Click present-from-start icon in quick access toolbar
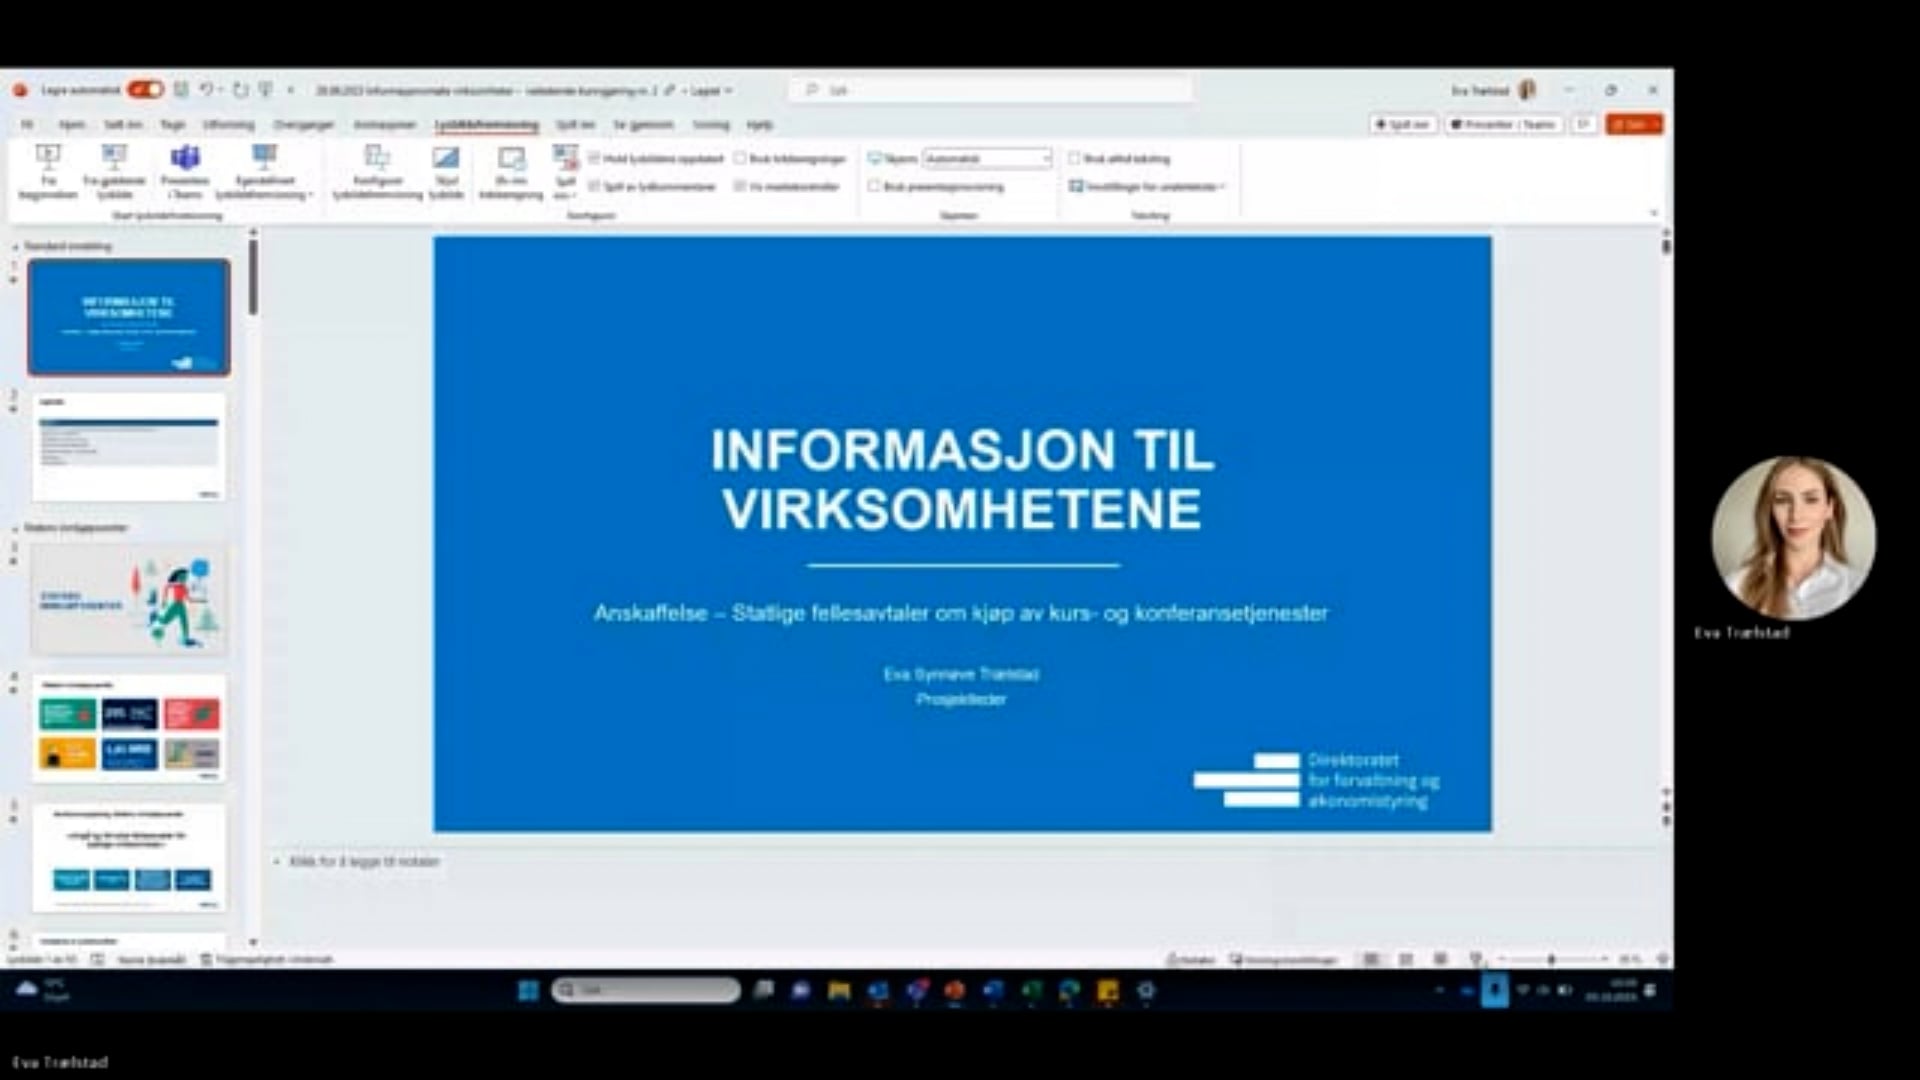Screen dimensions: 1920x1080 pos(266,90)
